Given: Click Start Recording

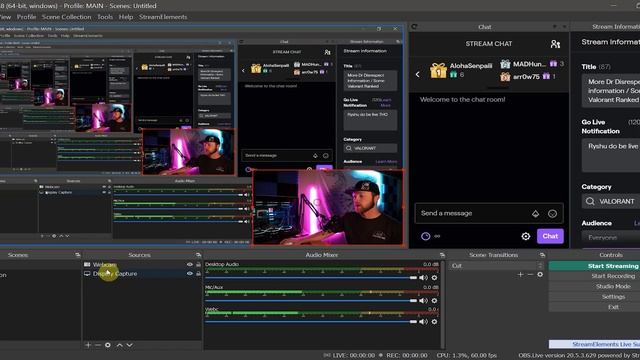Looking at the screenshot, I should 594,276.
